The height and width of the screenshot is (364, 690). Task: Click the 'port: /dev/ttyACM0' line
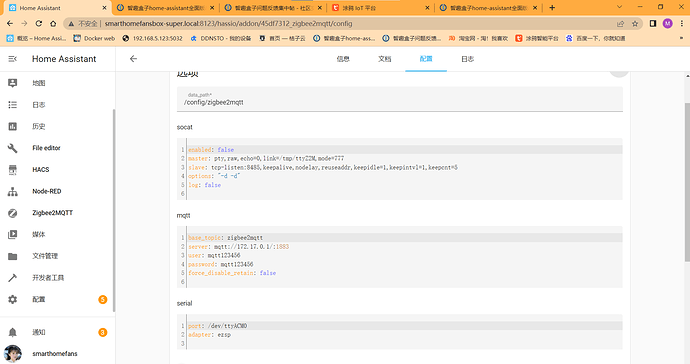218,326
